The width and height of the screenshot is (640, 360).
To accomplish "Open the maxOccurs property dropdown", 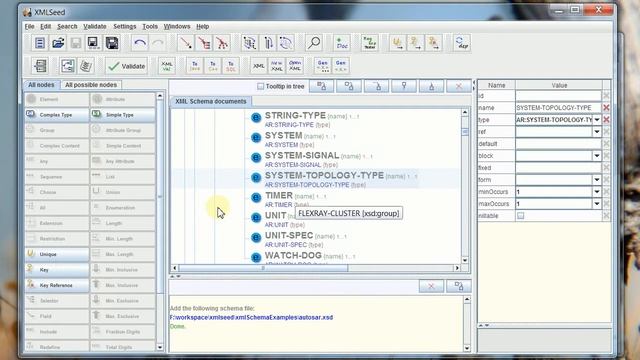I will click(x=597, y=204).
